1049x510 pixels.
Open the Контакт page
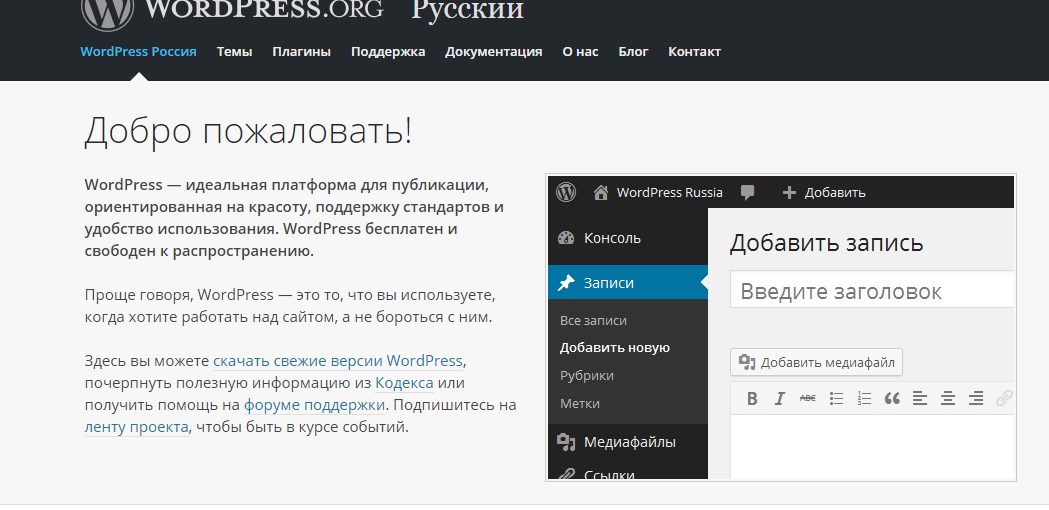[694, 52]
